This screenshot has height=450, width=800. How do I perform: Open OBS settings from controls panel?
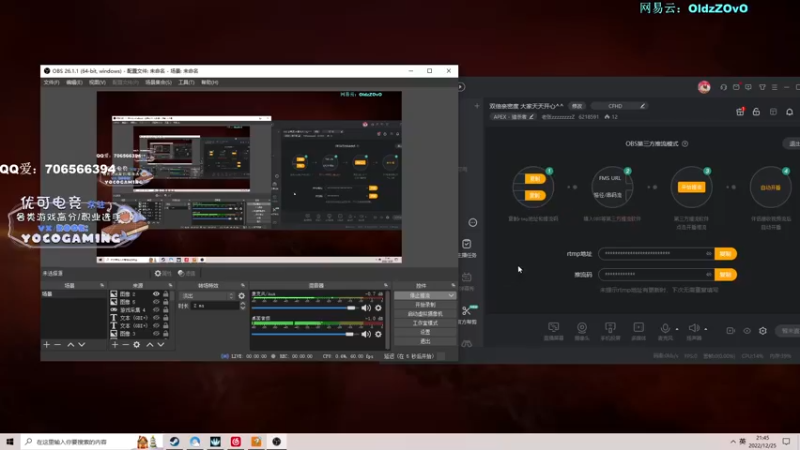[424, 332]
